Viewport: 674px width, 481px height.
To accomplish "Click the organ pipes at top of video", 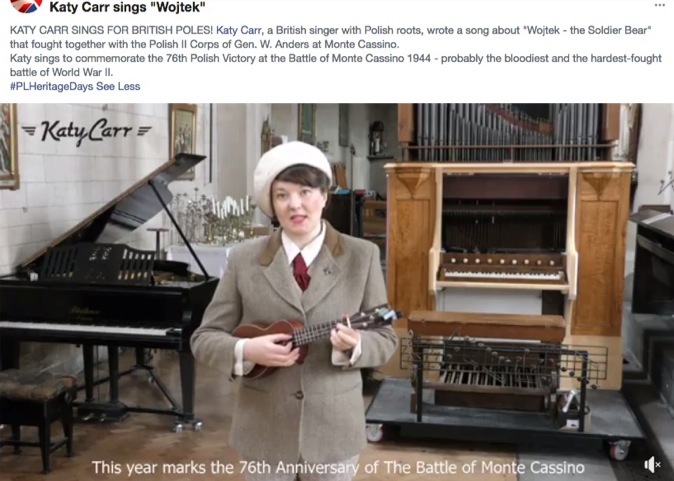I will pos(509,132).
